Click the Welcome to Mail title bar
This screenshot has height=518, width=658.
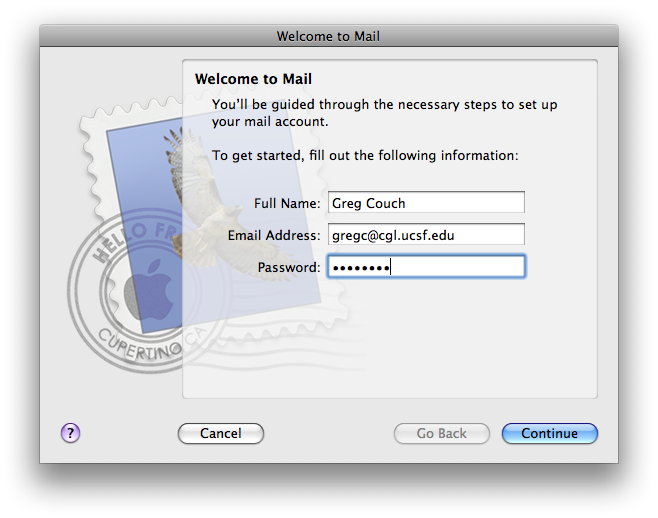point(328,37)
